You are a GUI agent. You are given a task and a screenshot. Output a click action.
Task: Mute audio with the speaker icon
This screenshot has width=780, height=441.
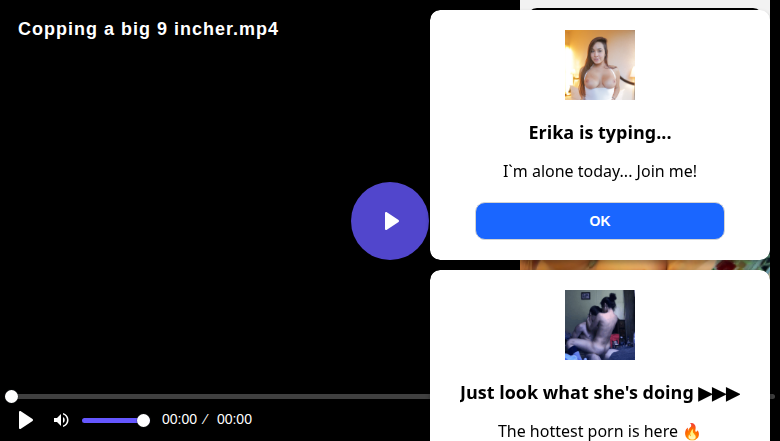(61, 420)
